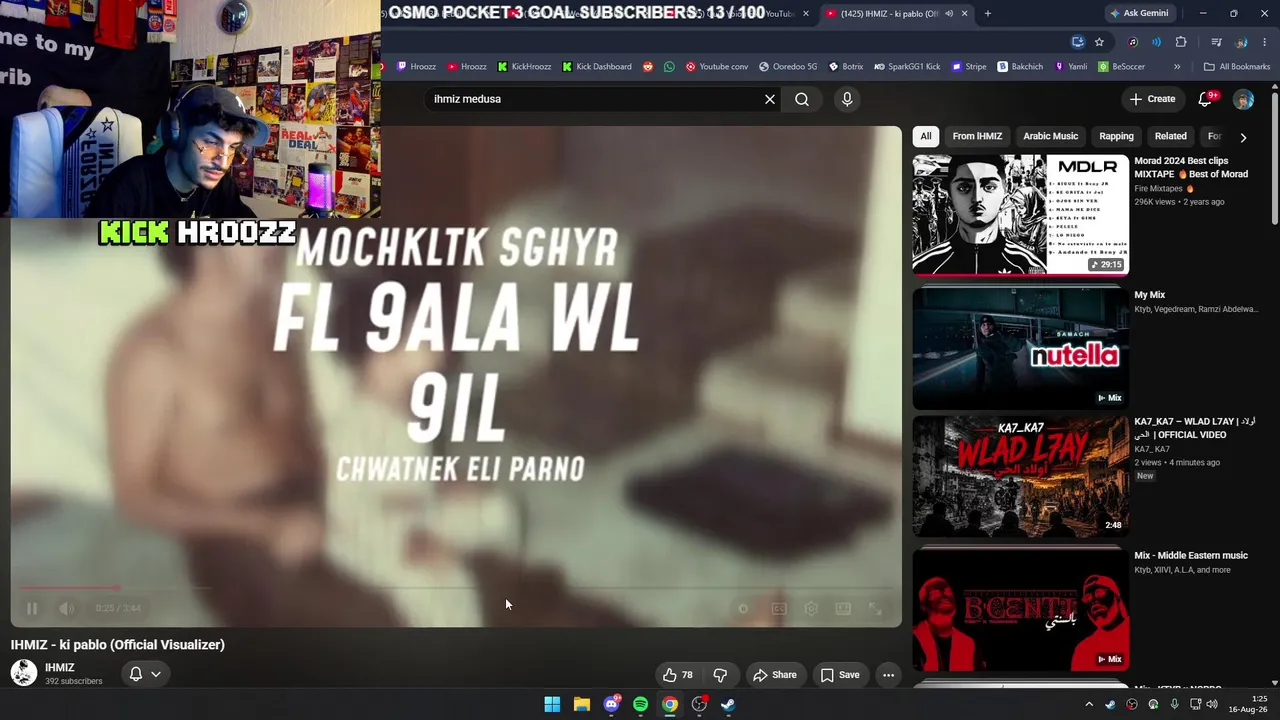The height and width of the screenshot is (720, 1280).
Task: Enter fullscreen from the player controls
Action: 875,608
